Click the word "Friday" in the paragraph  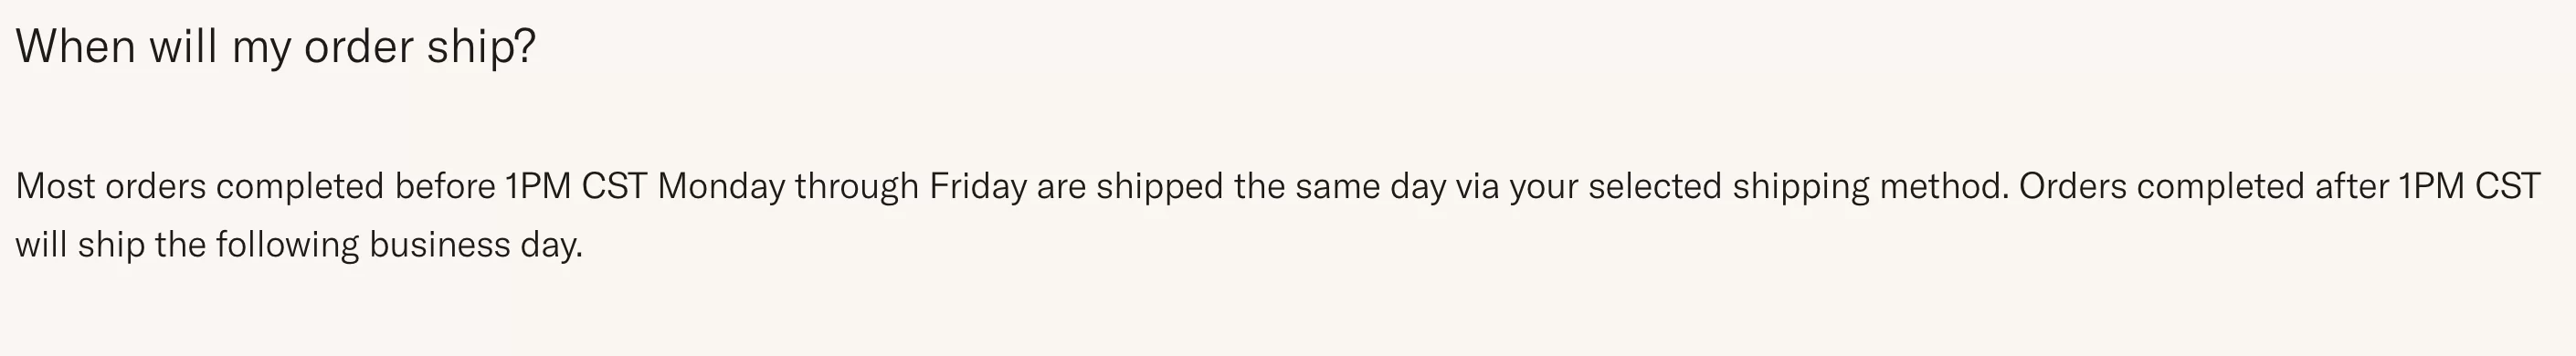[x=977, y=187]
